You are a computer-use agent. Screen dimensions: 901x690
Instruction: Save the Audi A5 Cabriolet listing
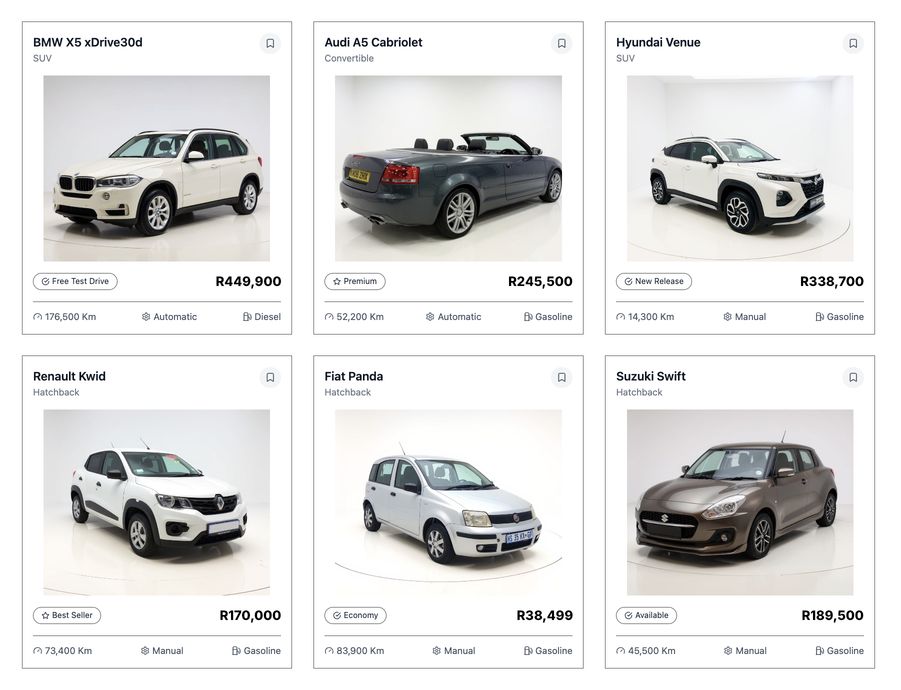pos(562,43)
